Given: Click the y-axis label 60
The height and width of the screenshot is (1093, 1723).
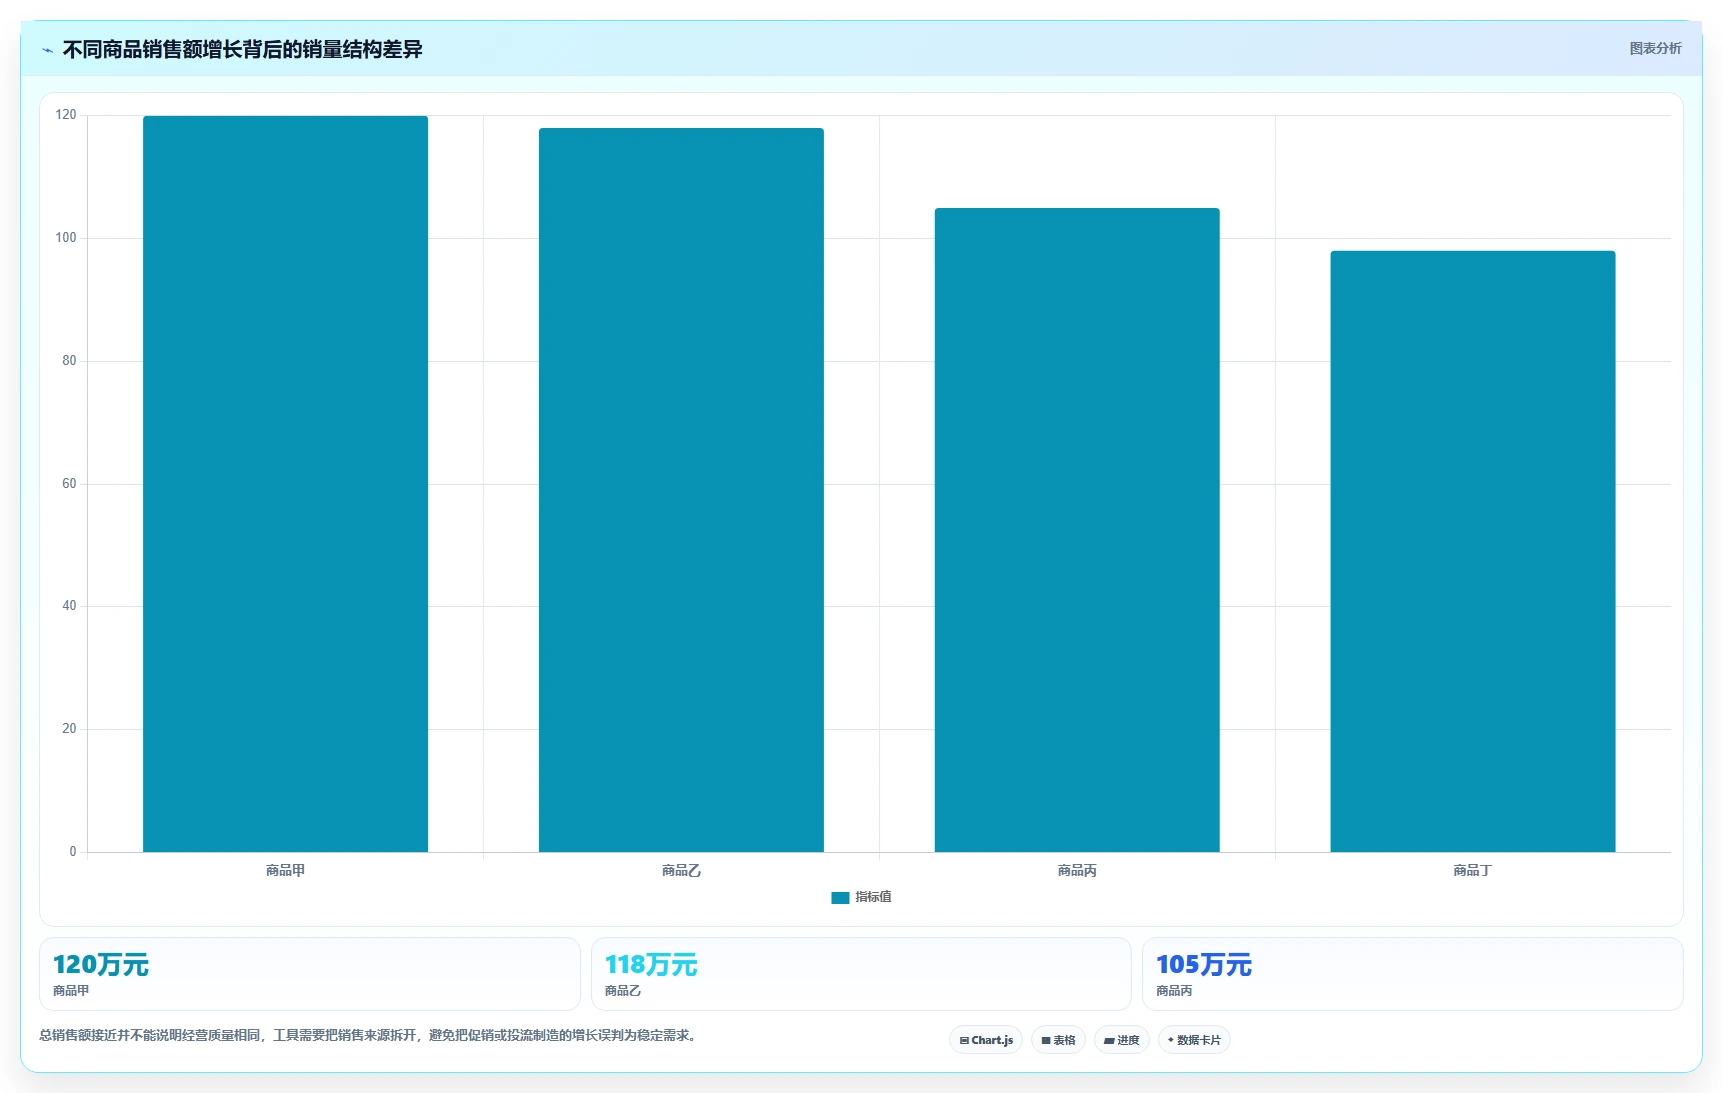Looking at the screenshot, I should point(69,484).
